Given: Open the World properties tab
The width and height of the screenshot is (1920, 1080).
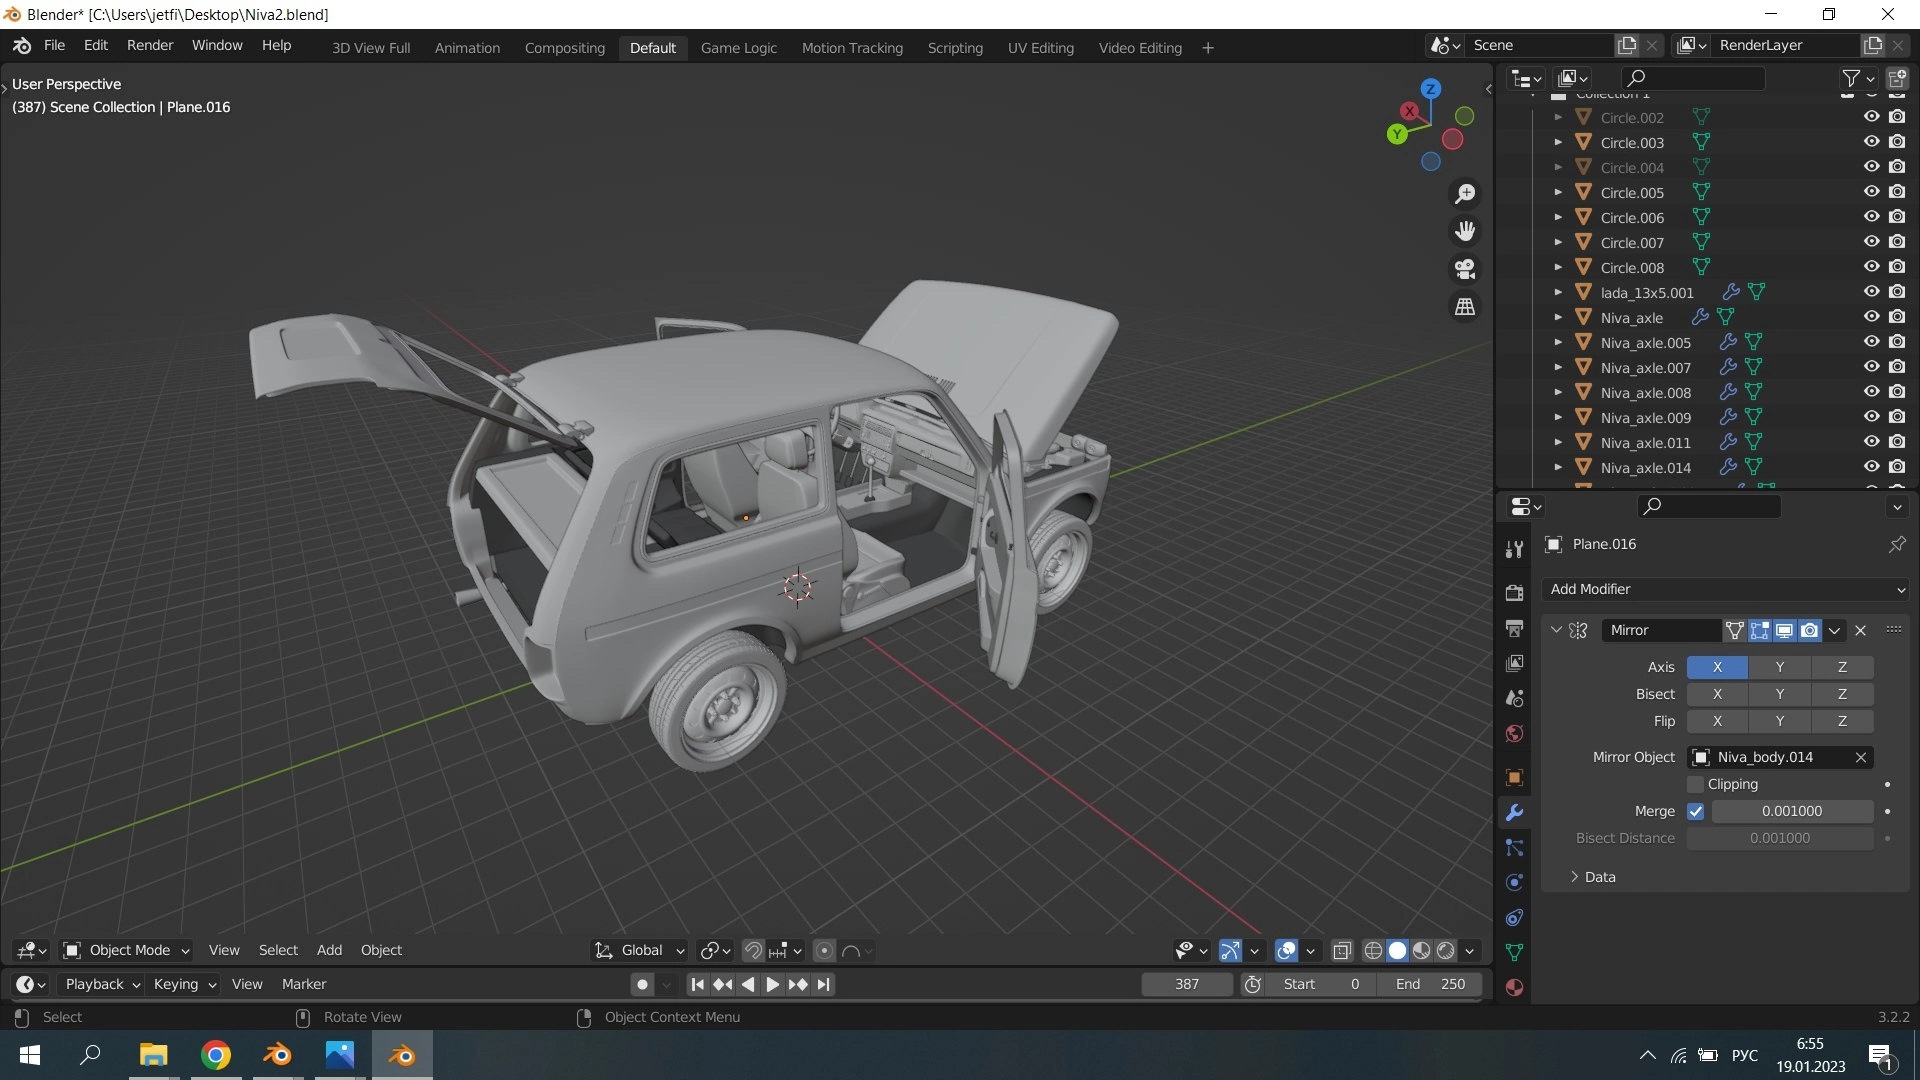Looking at the screenshot, I should coord(1514,734).
